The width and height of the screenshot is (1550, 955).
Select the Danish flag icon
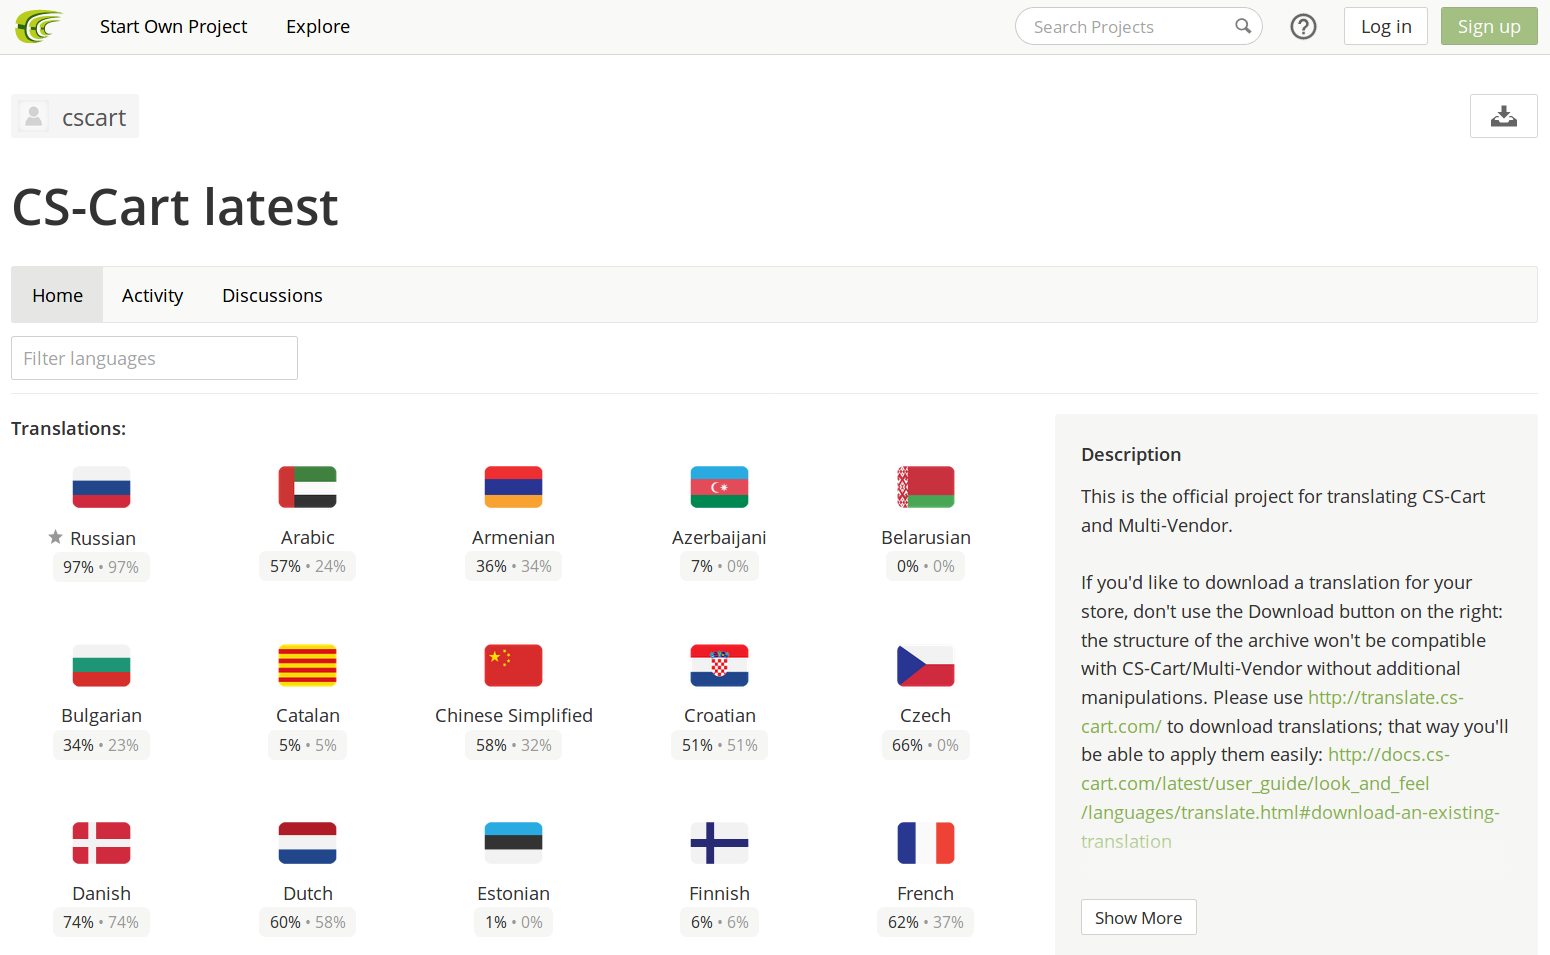coord(101,843)
